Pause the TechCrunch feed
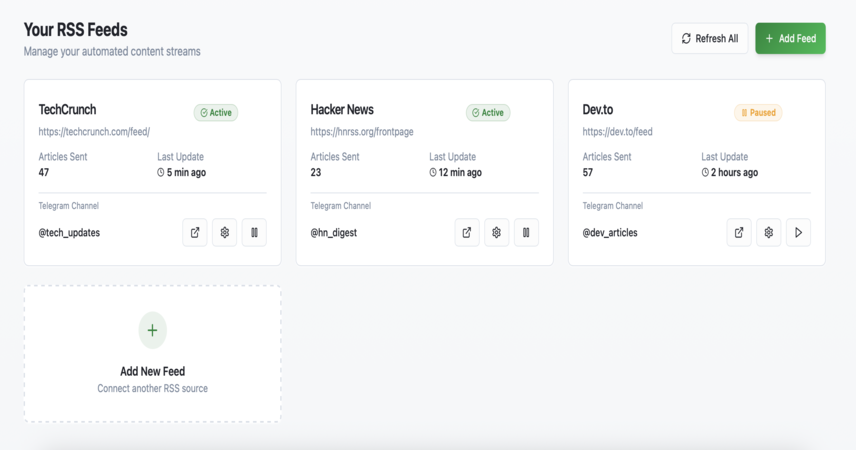856x450 pixels. pyautogui.click(x=254, y=233)
